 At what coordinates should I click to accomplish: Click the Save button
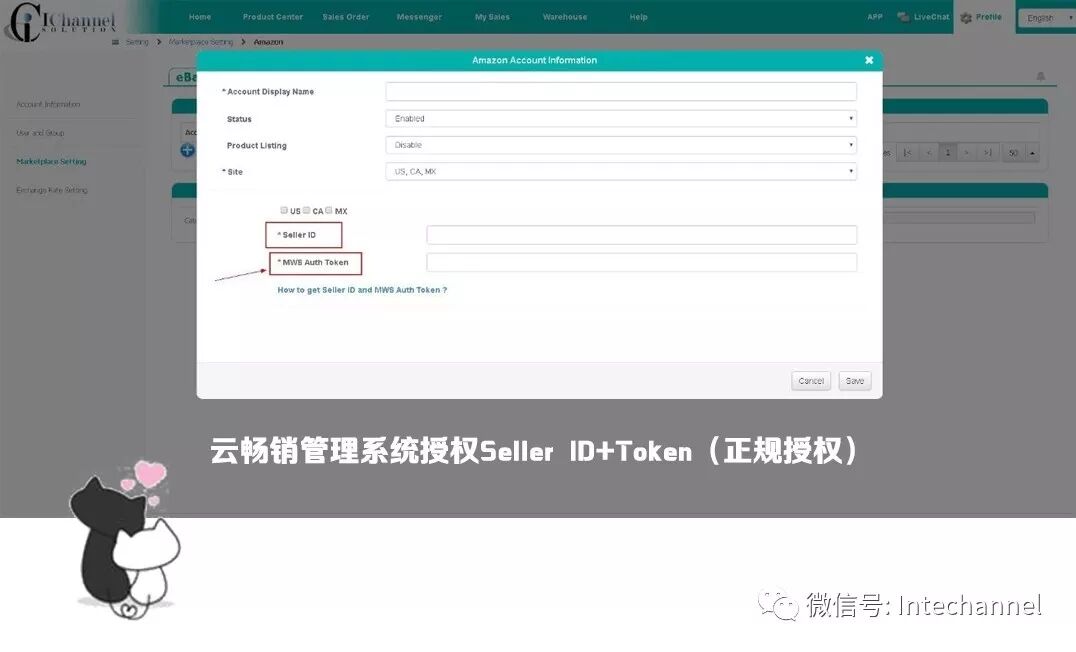point(855,381)
